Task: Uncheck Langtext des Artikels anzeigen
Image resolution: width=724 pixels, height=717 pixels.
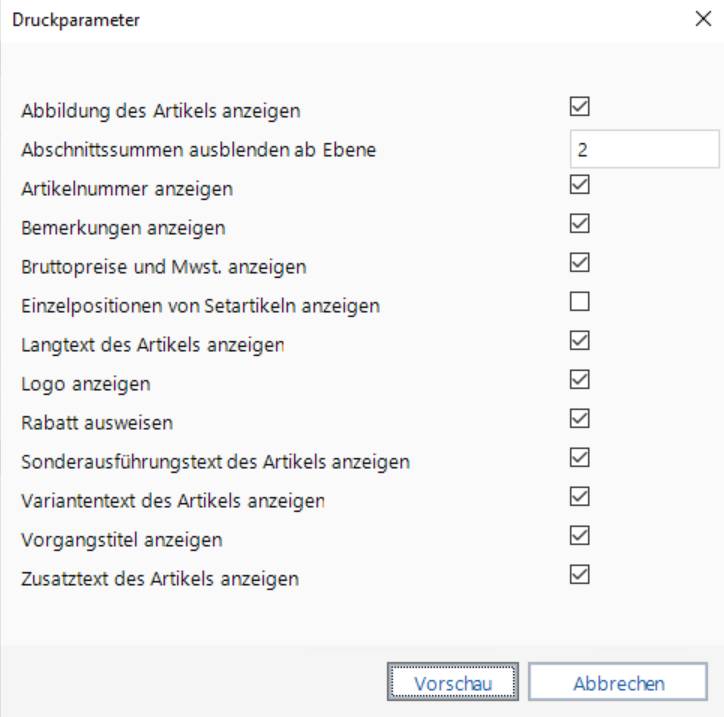Action: click(579, 340)
